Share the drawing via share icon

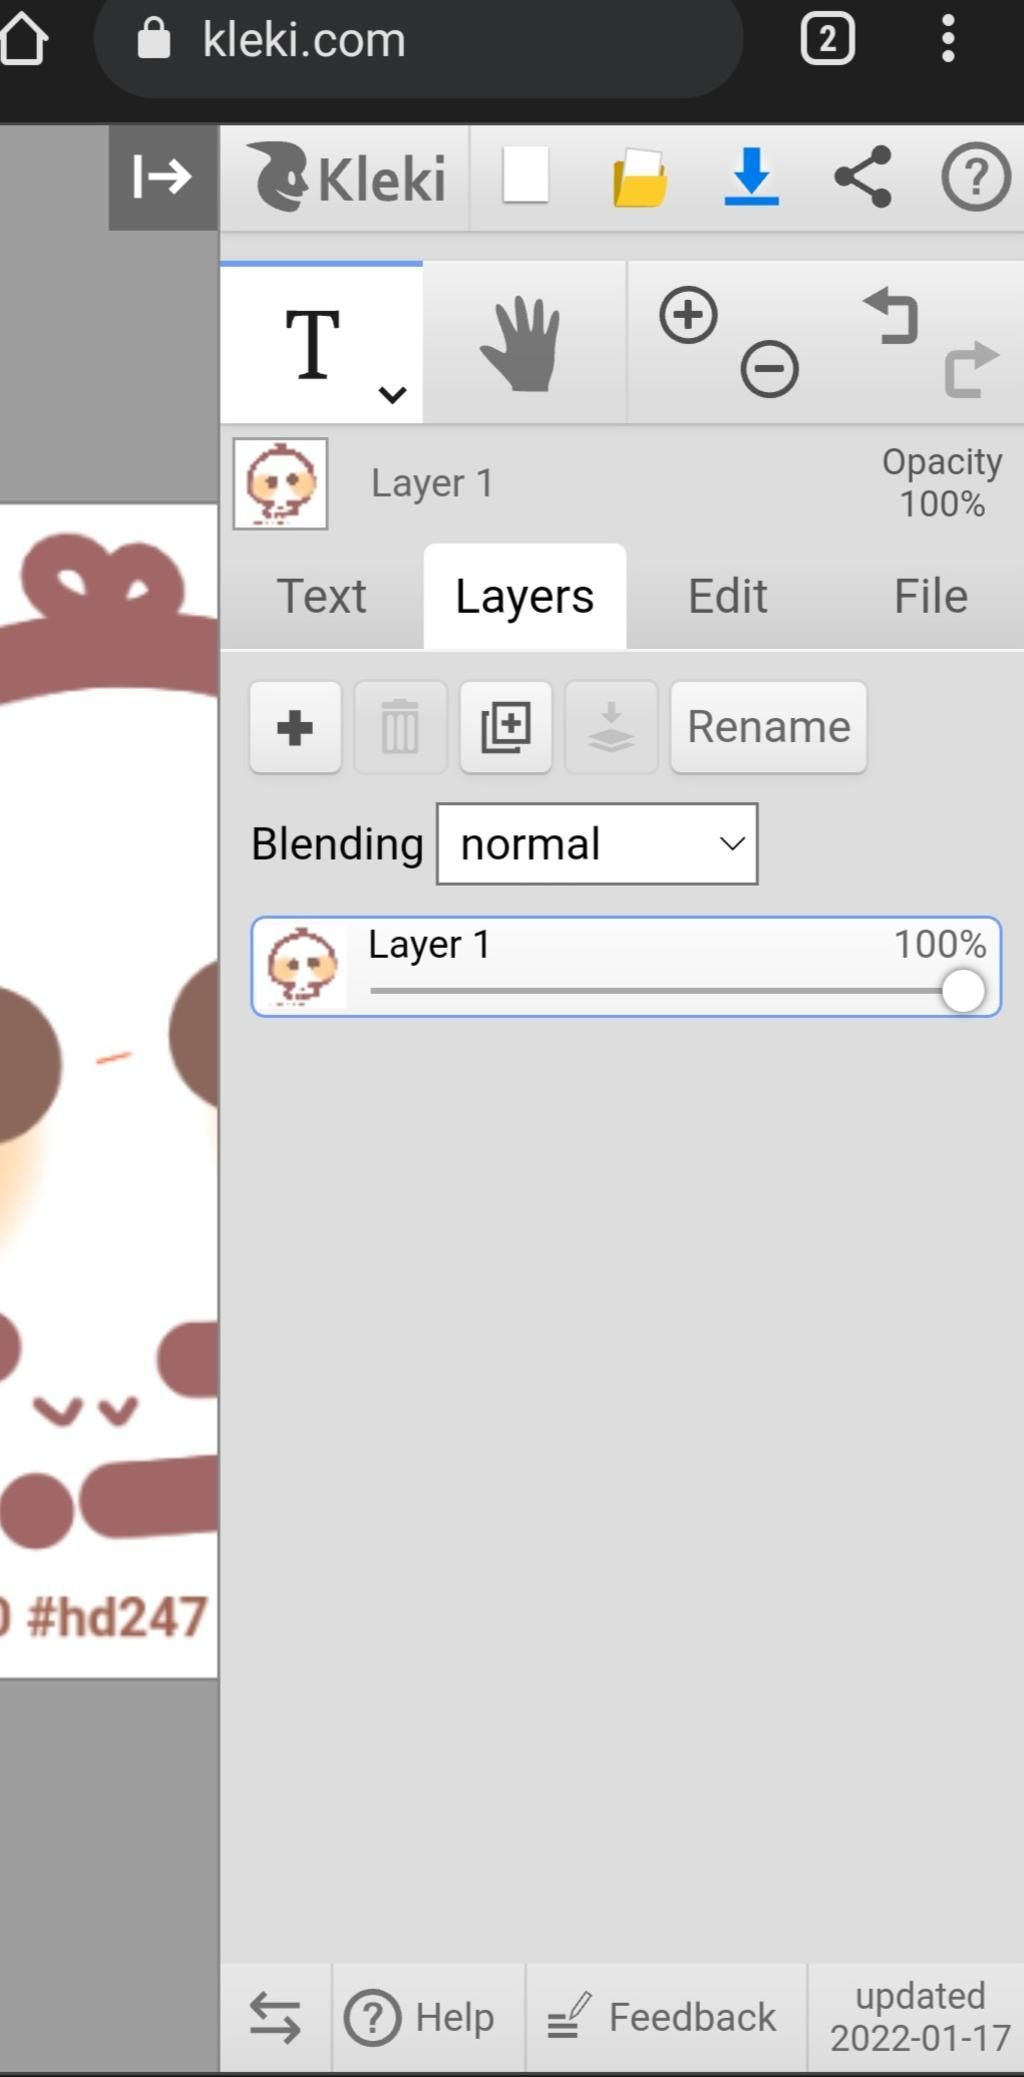click(x=862, y=177)
